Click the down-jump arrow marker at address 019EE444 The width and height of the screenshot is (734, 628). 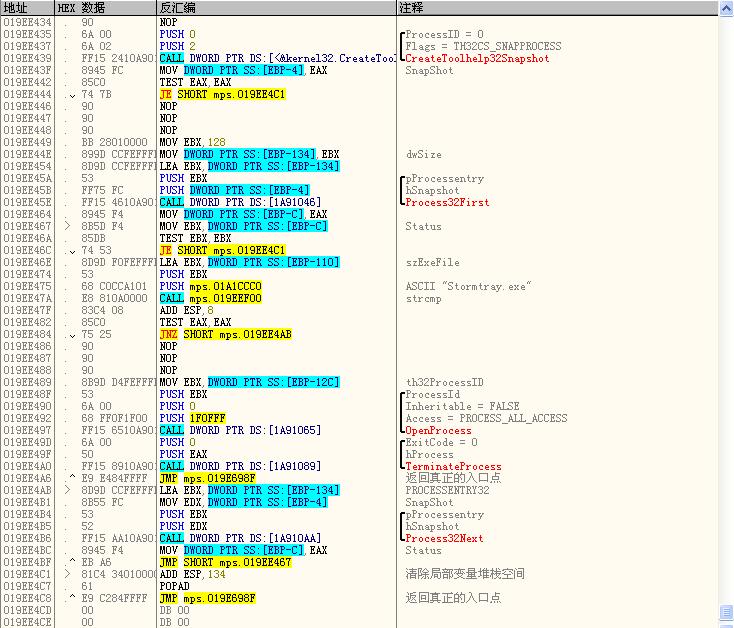click(72, 95)
